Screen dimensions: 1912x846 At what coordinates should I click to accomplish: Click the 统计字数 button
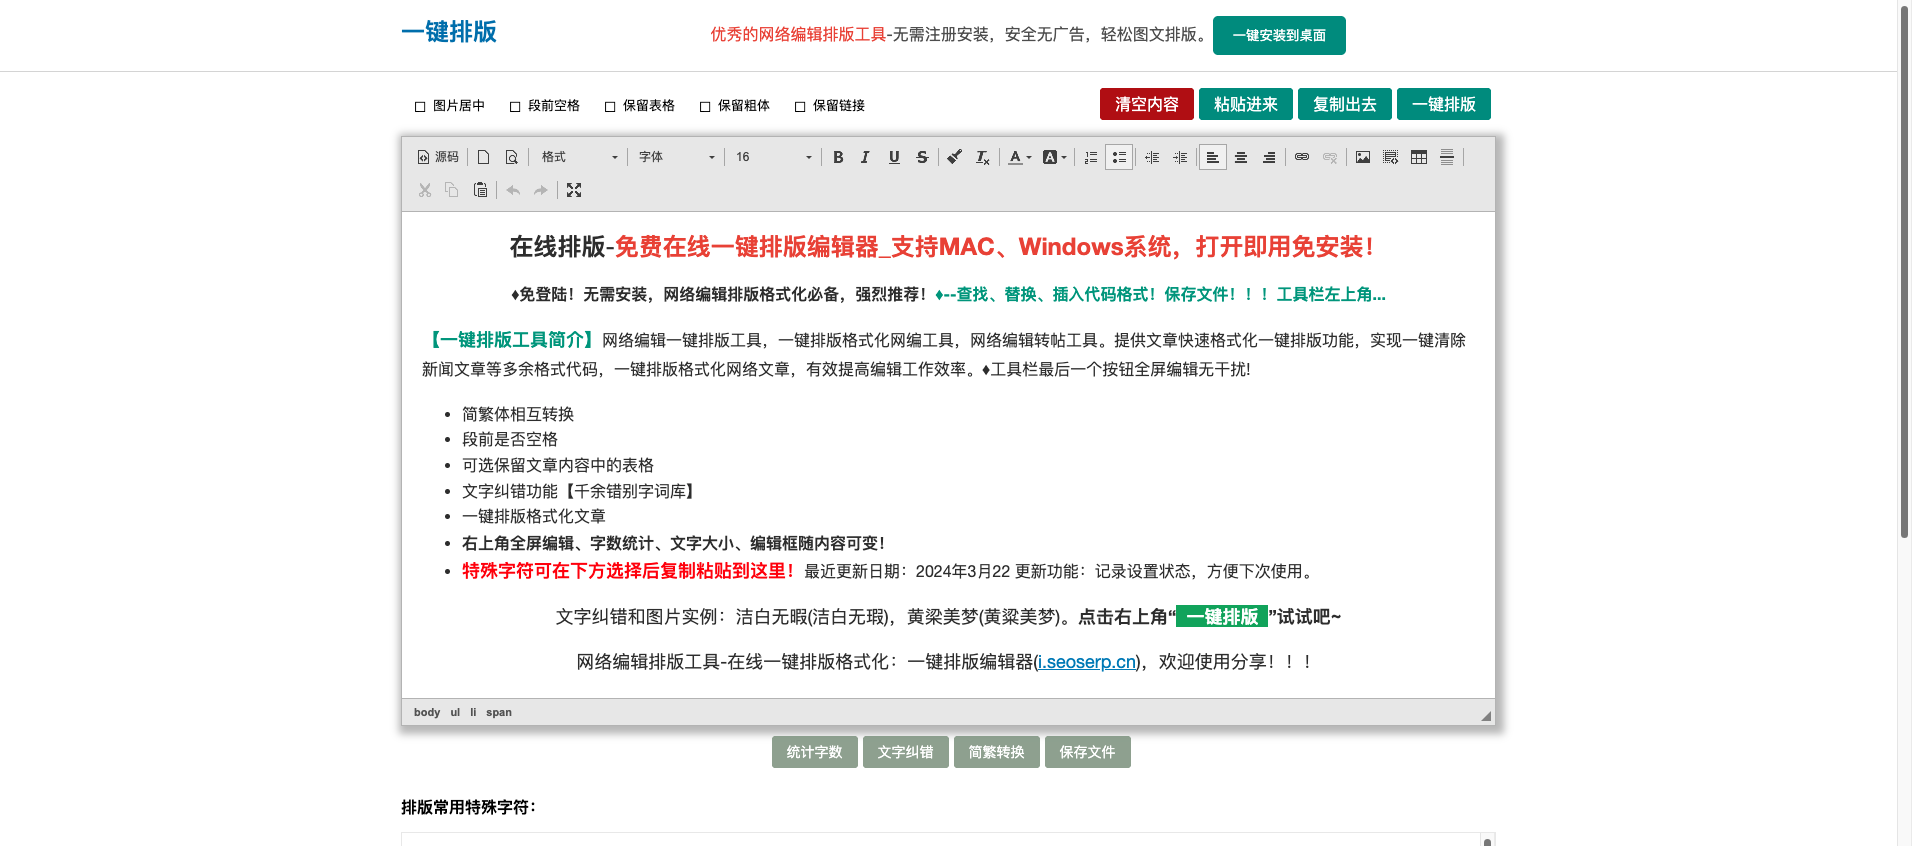(x=815, y=752)
